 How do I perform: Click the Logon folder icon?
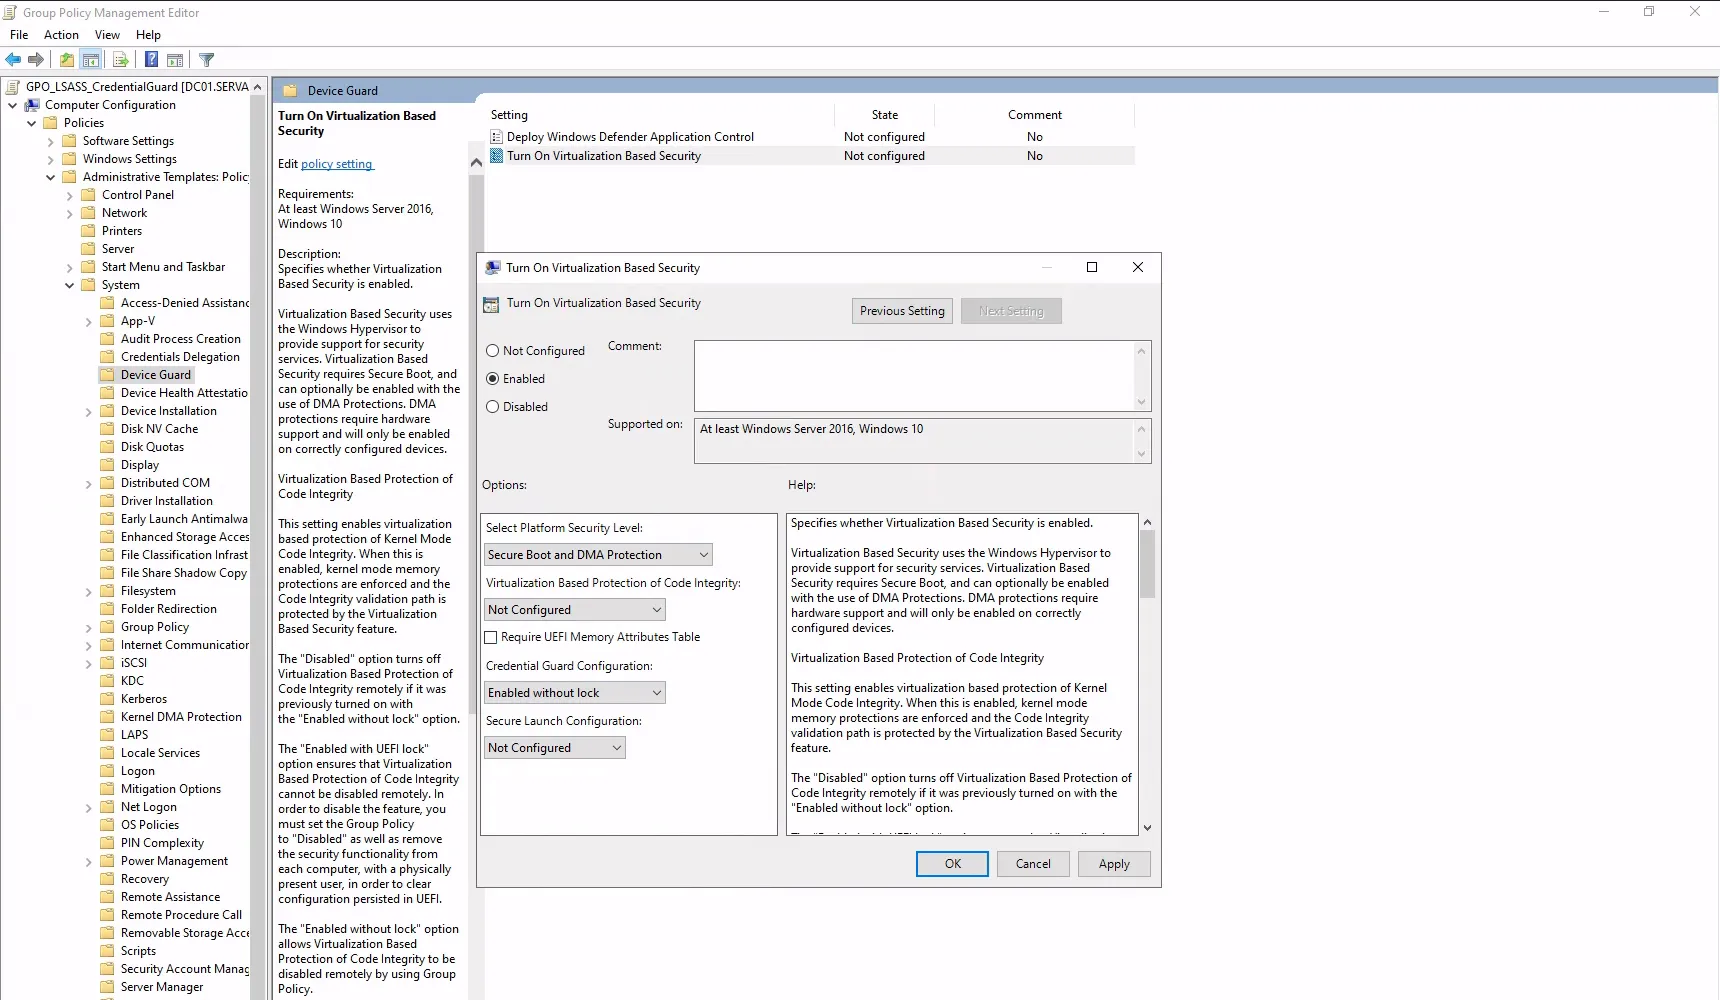(108, 771)
